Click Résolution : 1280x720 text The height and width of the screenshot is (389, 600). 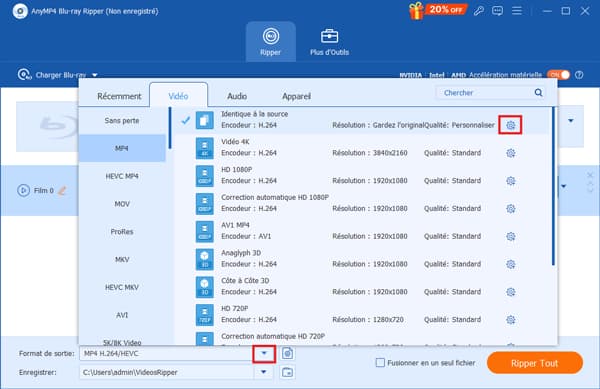click(368, 319)
